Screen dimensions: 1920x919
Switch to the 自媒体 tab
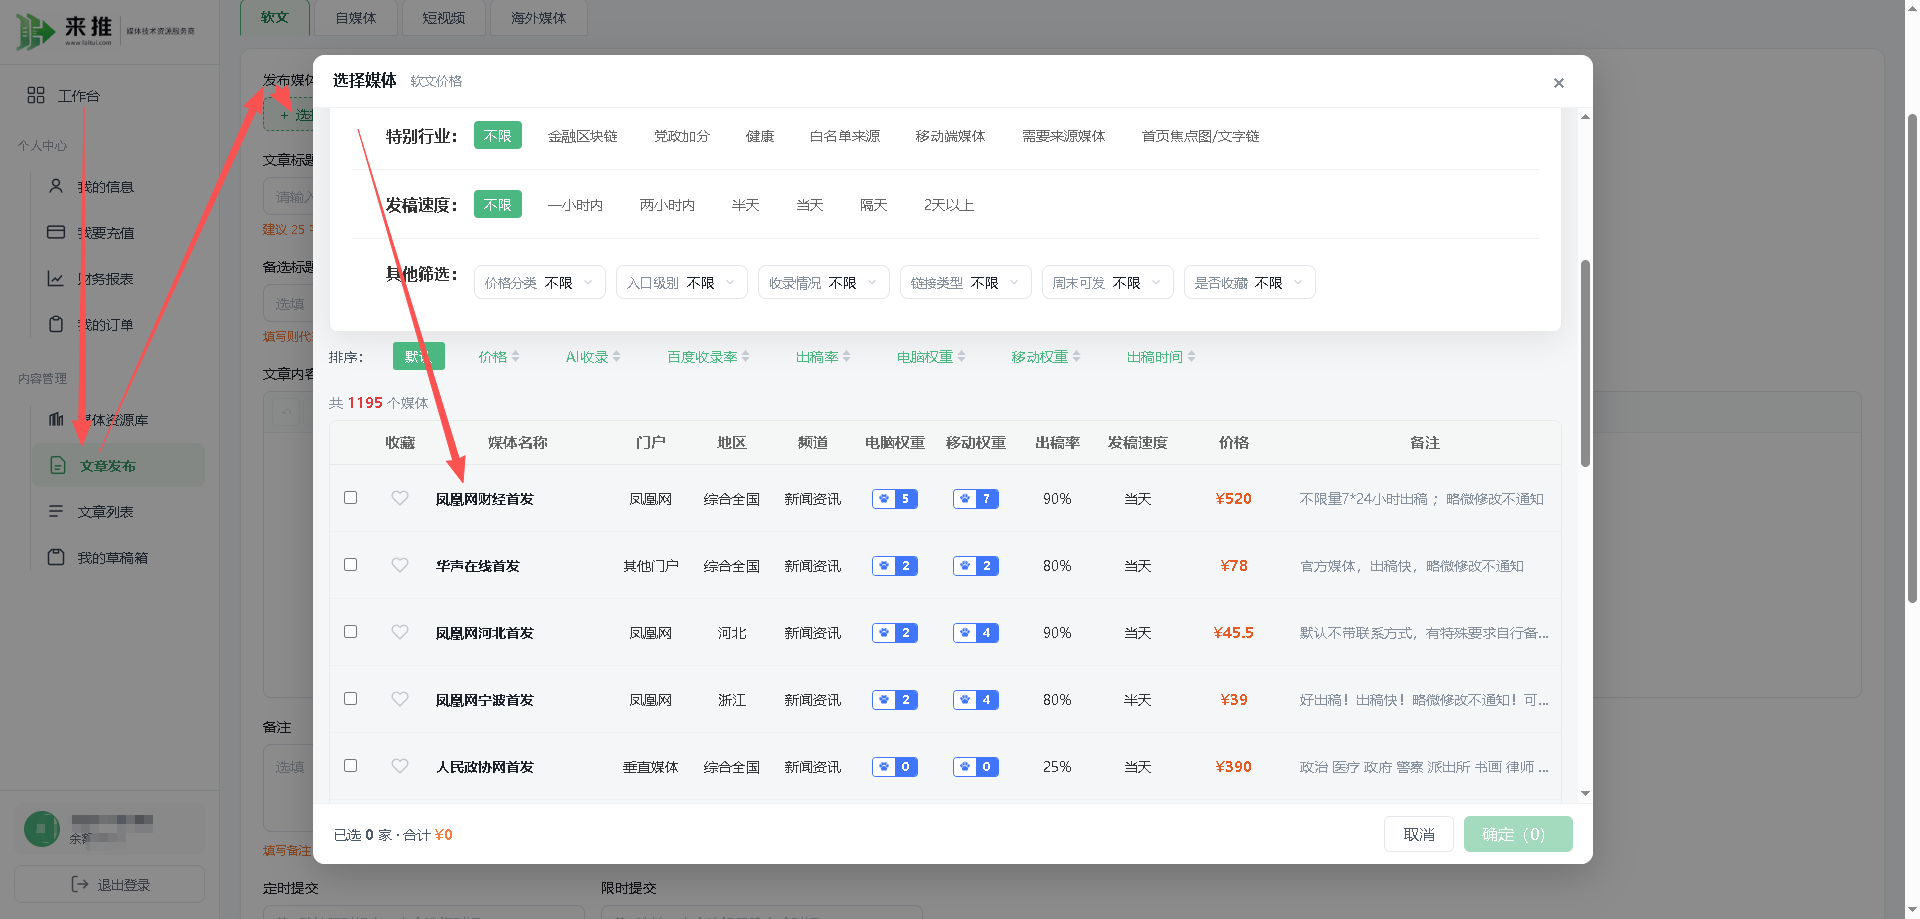[x=356, y=18]
